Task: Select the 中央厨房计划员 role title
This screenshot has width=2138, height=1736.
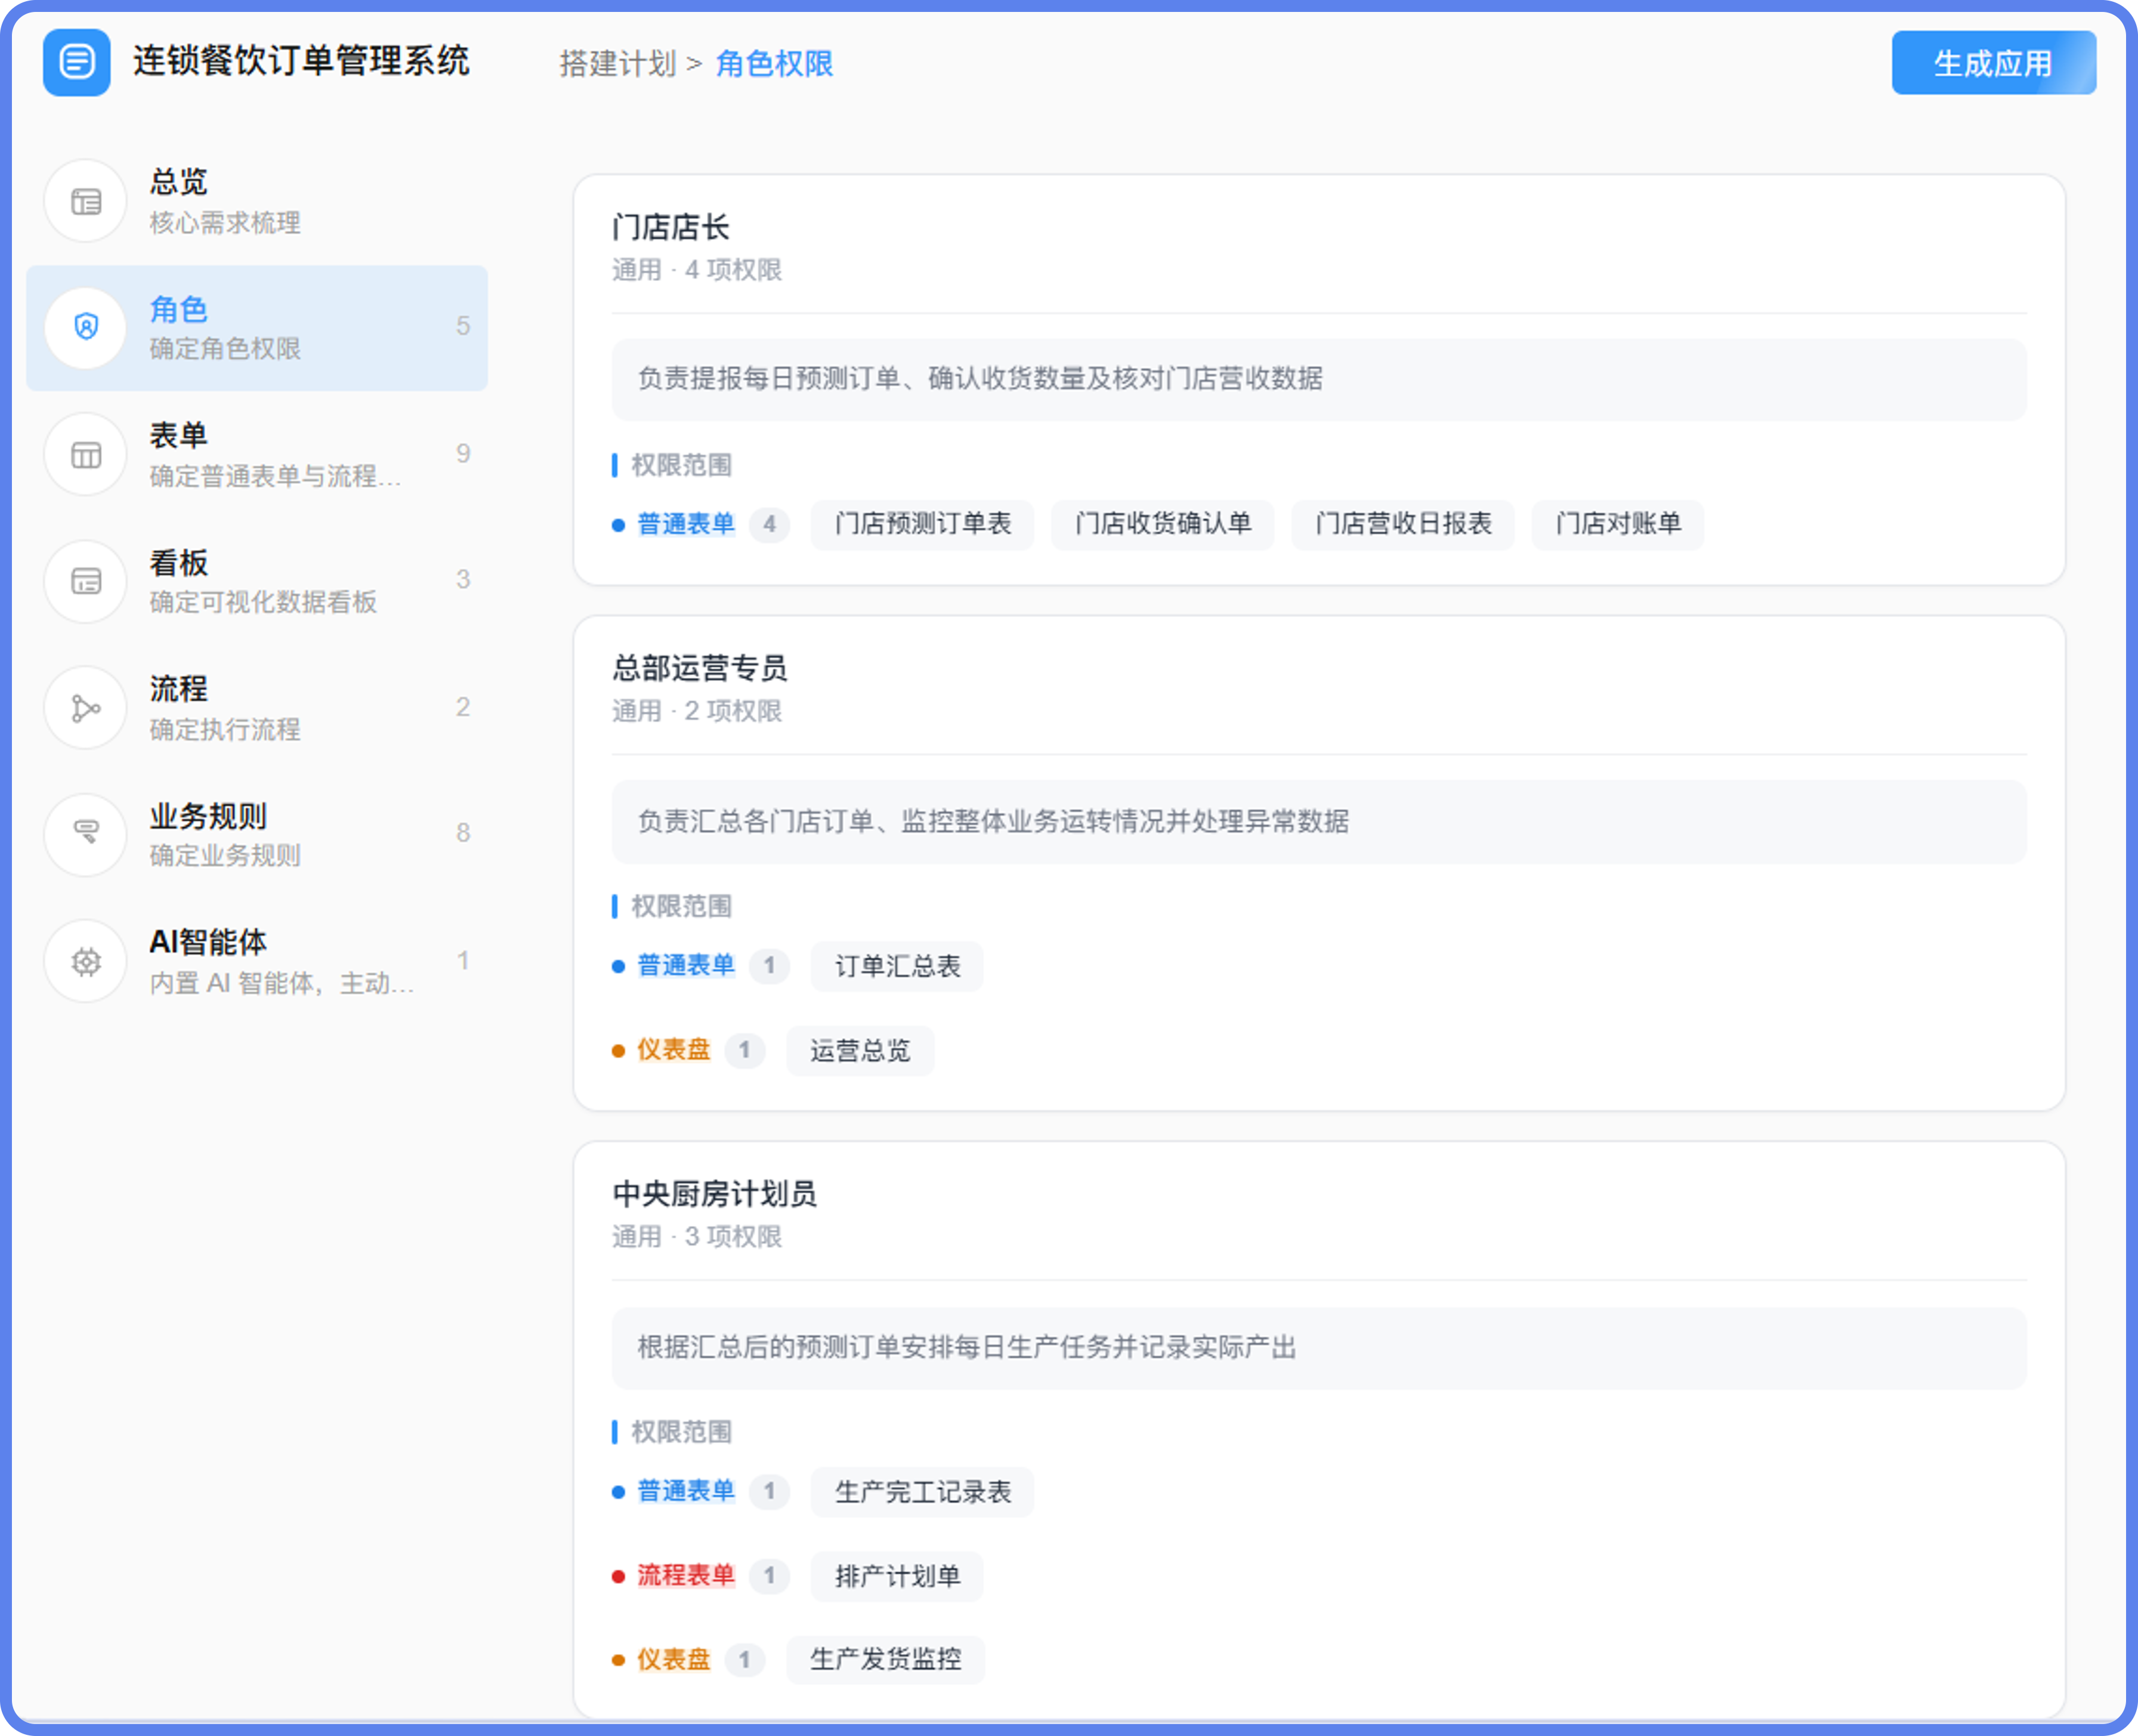Action: [x=714, y=1194]
